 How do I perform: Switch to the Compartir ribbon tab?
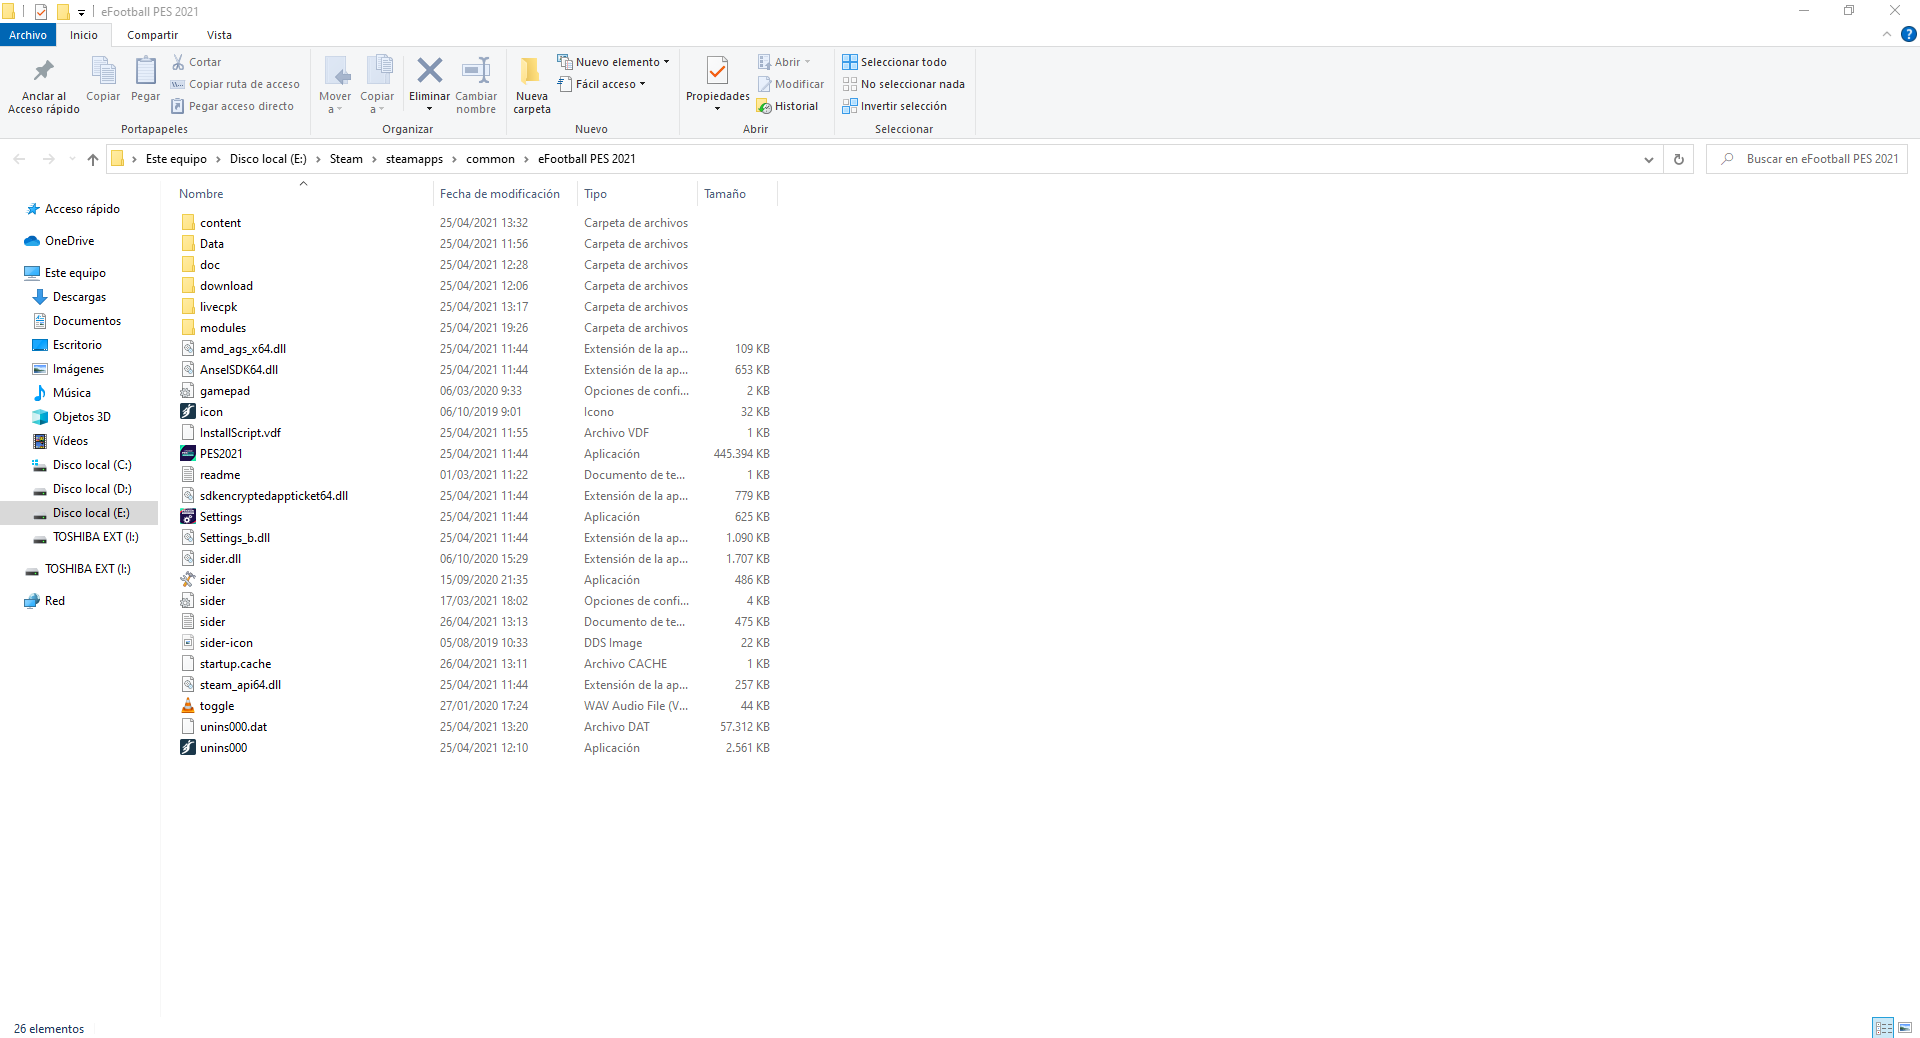[152, 35]
